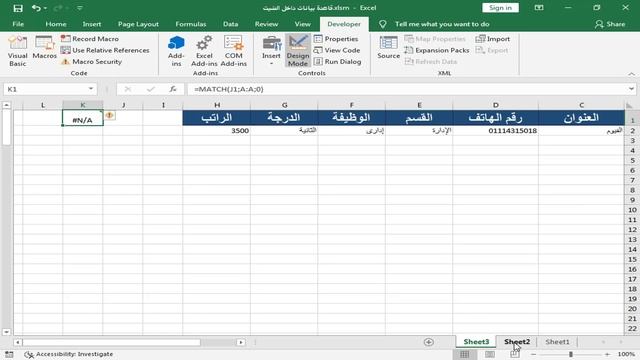Click the zoom slider handle
Image resolution: width=640 pixels, height=360 pixels.
click(x=571, y=354)
